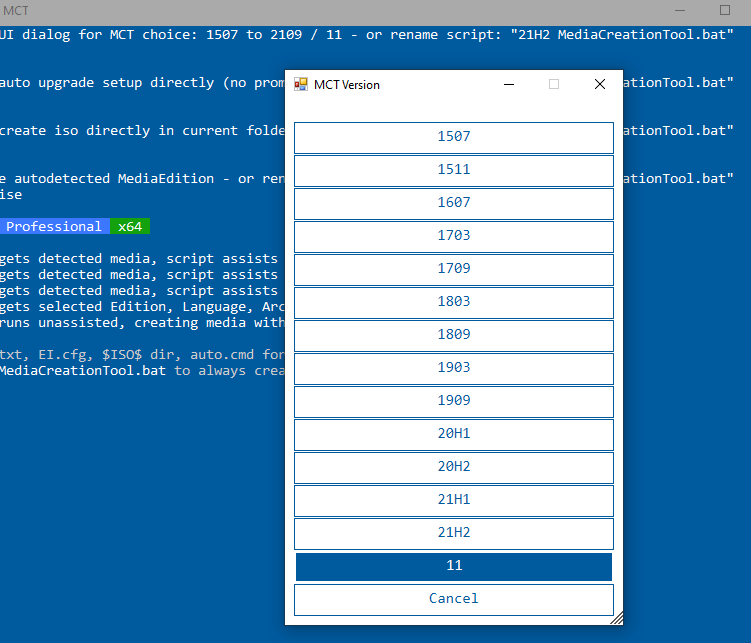
Task: Select the 21H2 version button
Action: (x=454, y=534)
